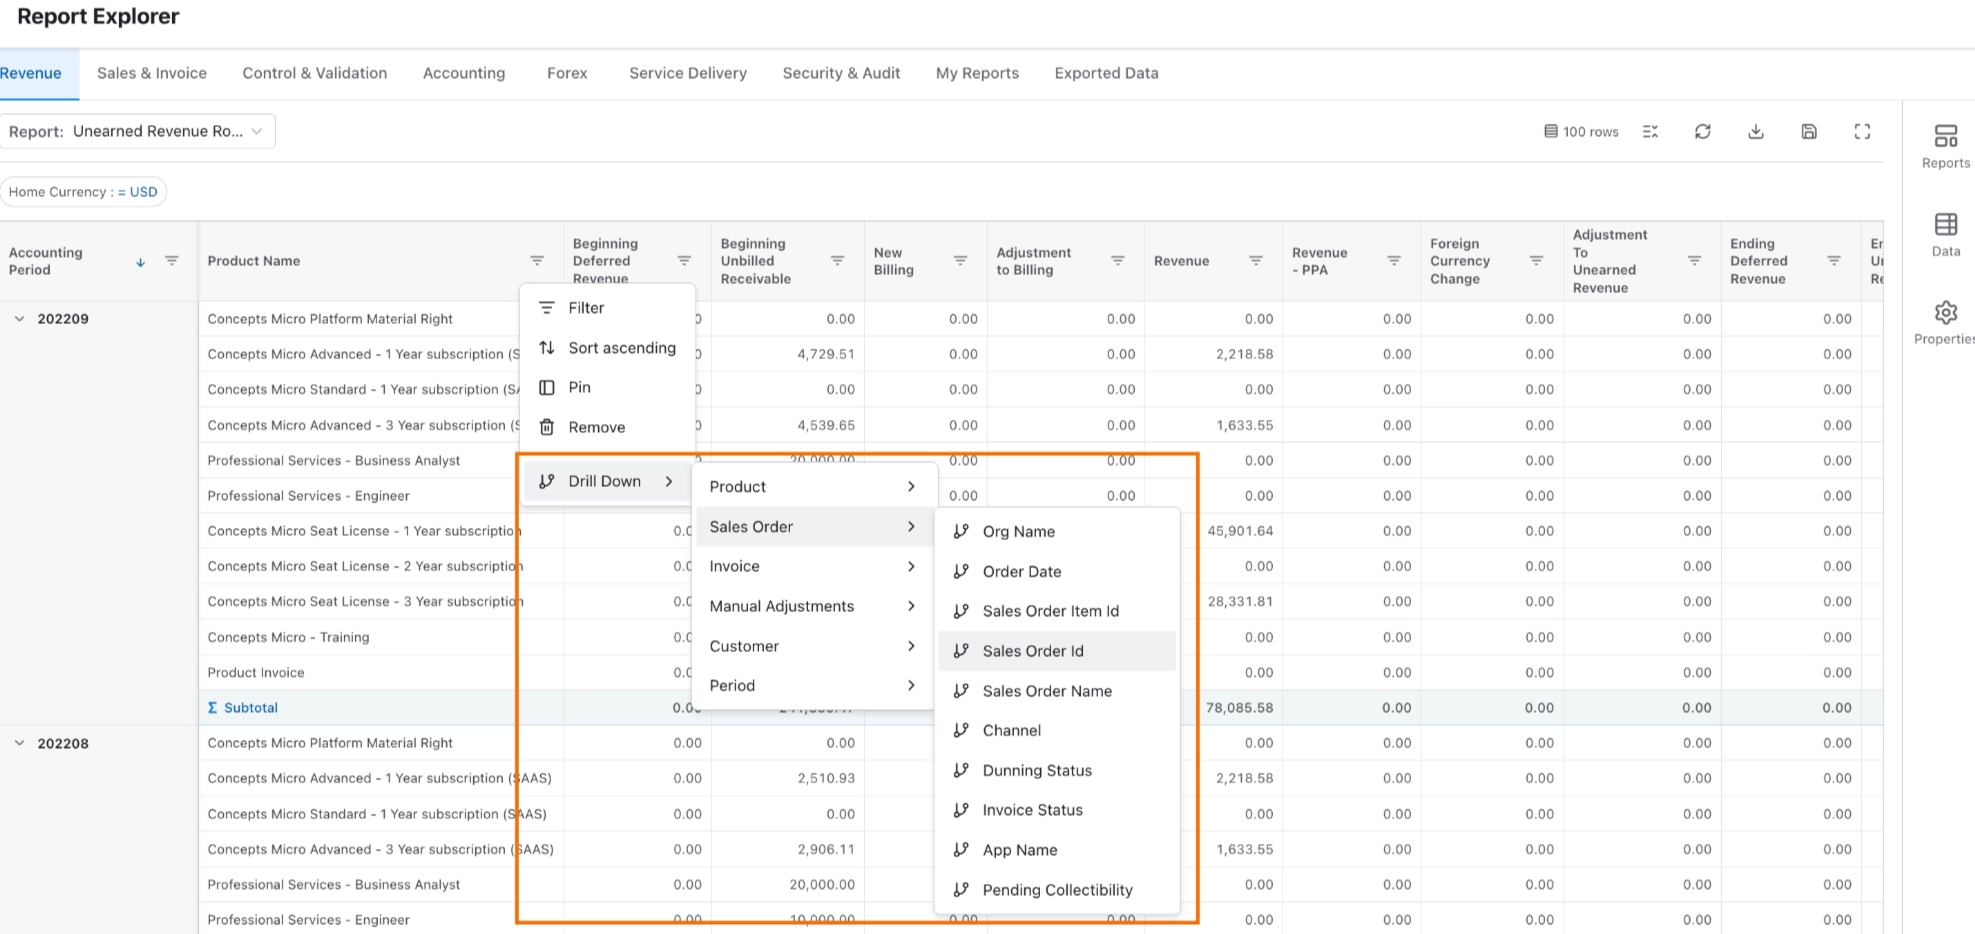
Task: Collapse the 202208 accounting period group
Action: (19, 743)
